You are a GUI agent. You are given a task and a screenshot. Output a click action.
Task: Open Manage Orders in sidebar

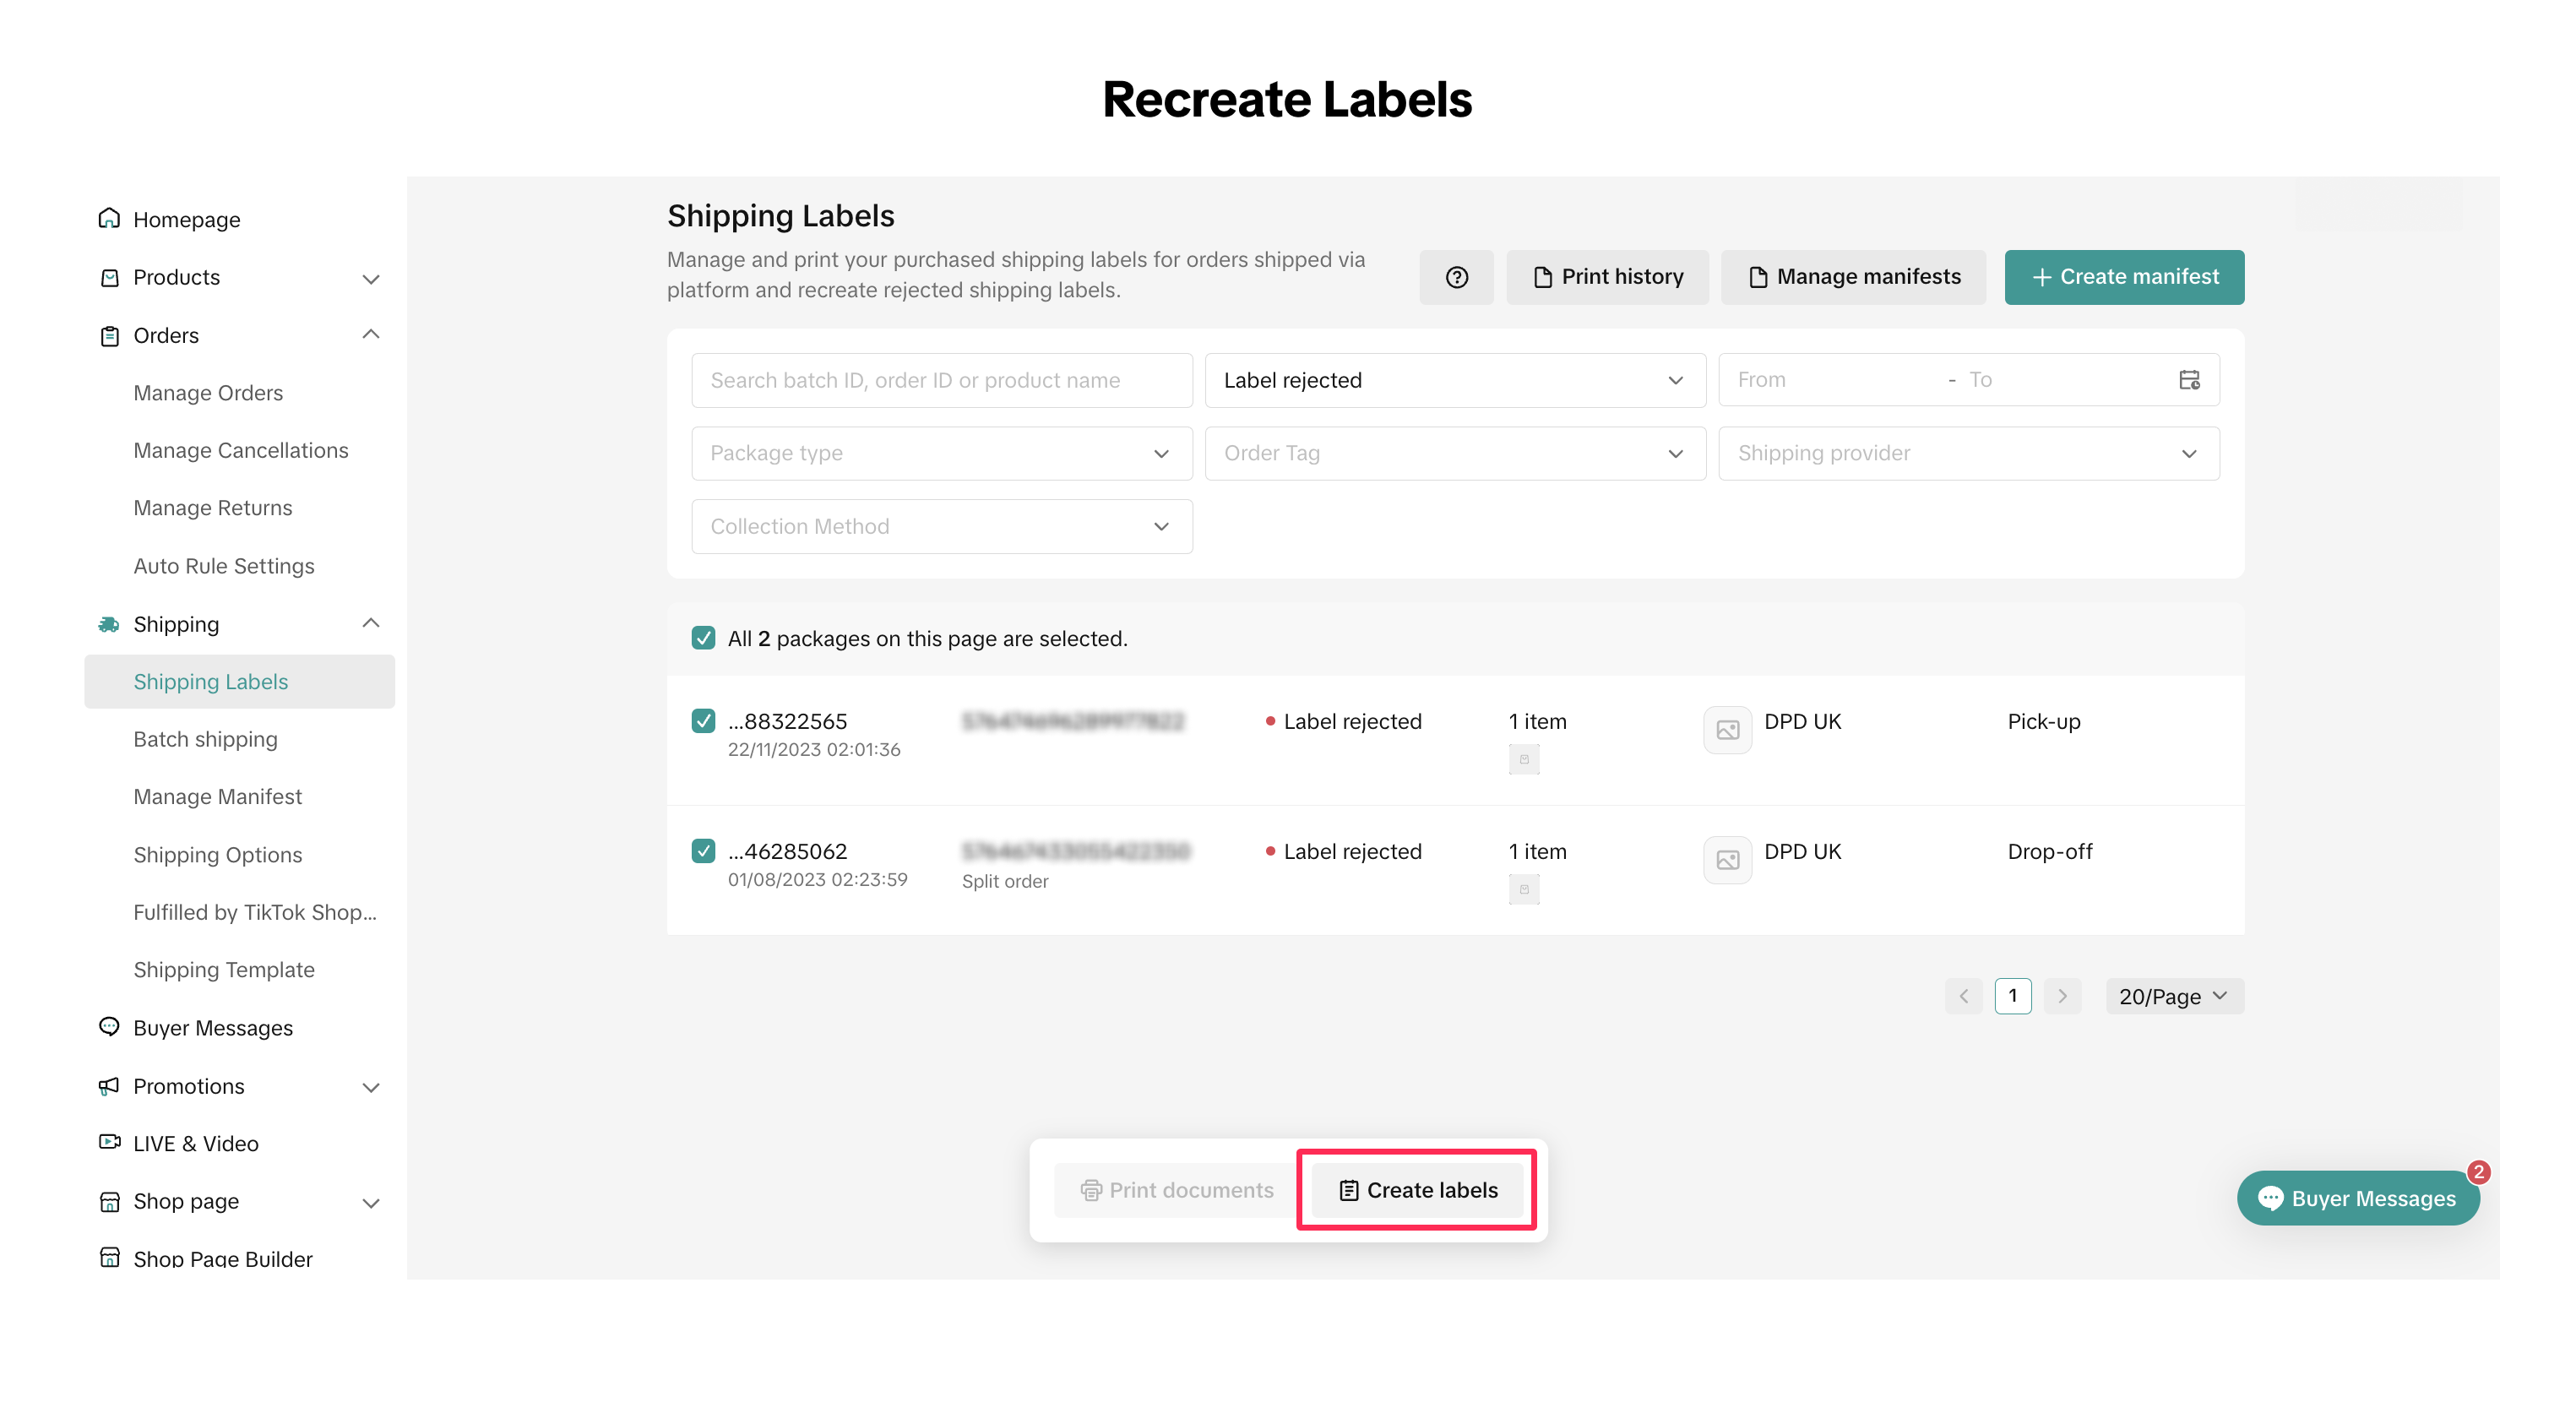click(208, 393)
